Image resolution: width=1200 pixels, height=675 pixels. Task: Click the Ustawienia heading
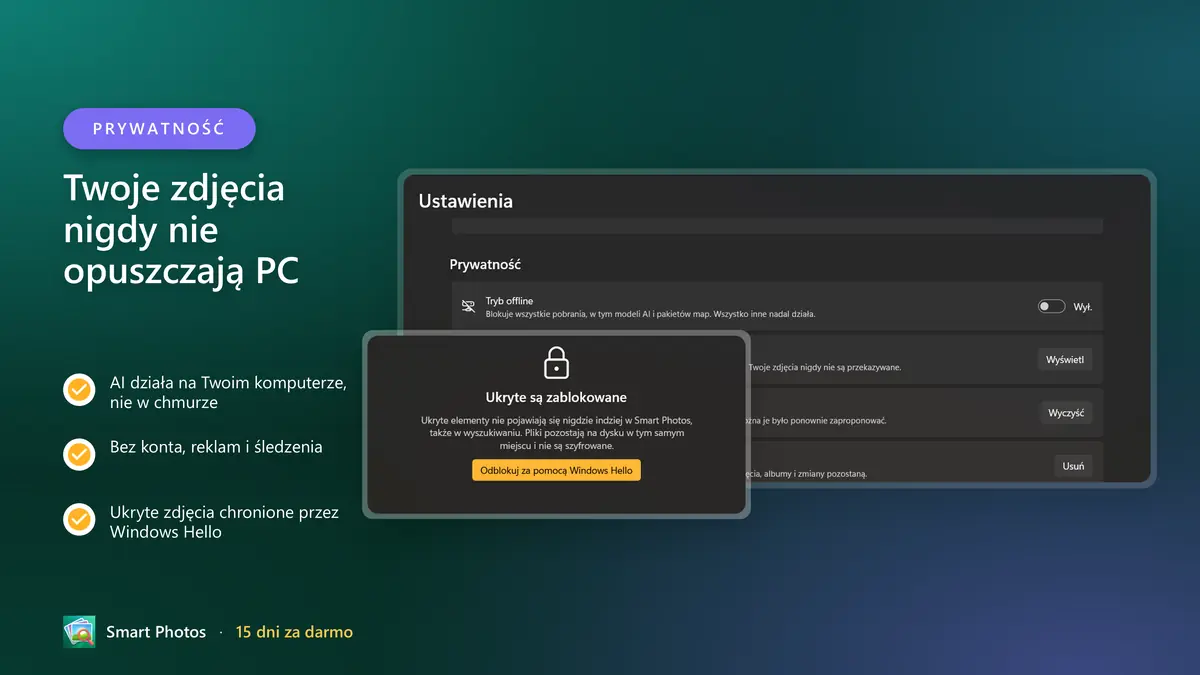click(465, 201)
